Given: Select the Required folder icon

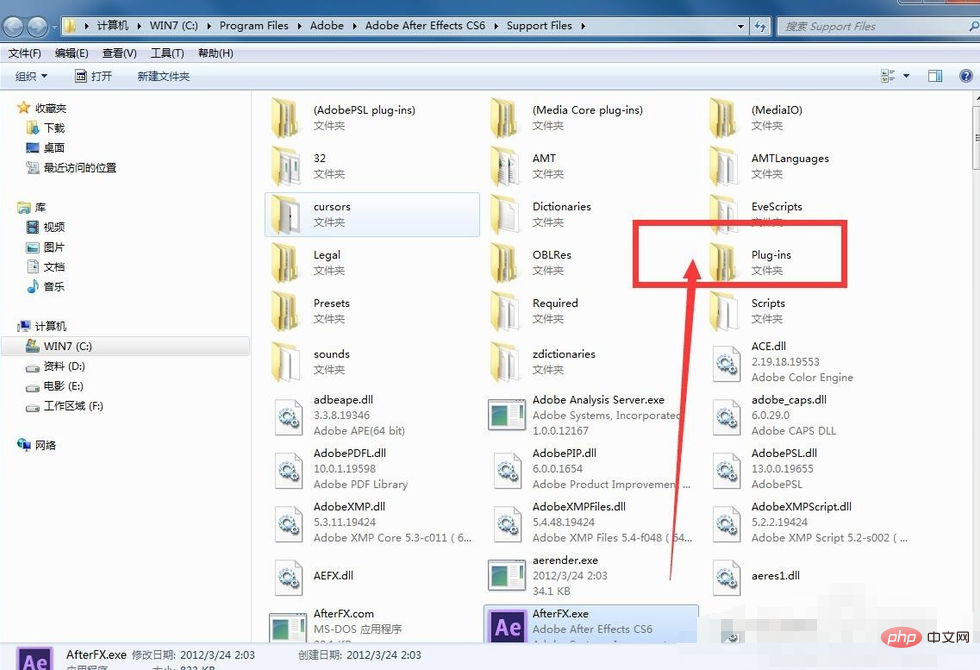Looking at the screenshot, I should tap(504, 311).
